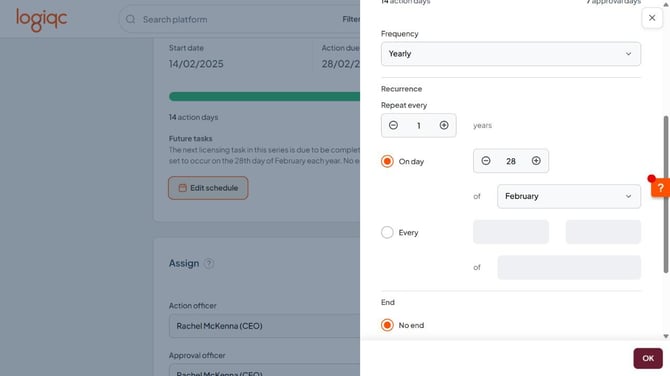Open the Action officer Rachel McKenna dropdown
The height and width of the screenshot is (376, 670).
(264, 326)
